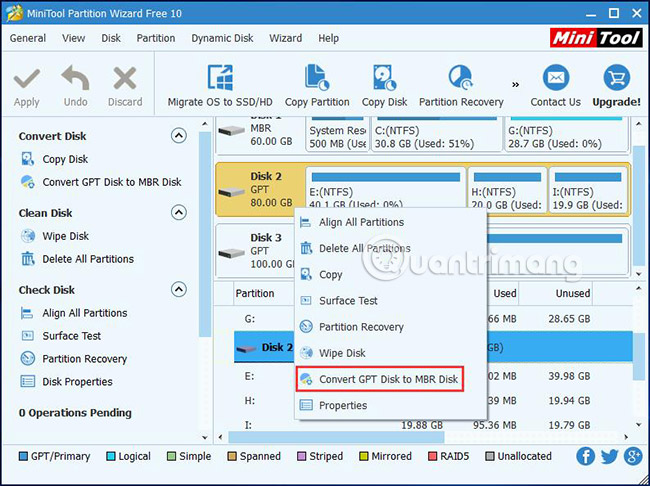Choose Convert GPT Disk to MBR Disk in context menu
This screenshot has width=650, height=486.
[380, 379]
